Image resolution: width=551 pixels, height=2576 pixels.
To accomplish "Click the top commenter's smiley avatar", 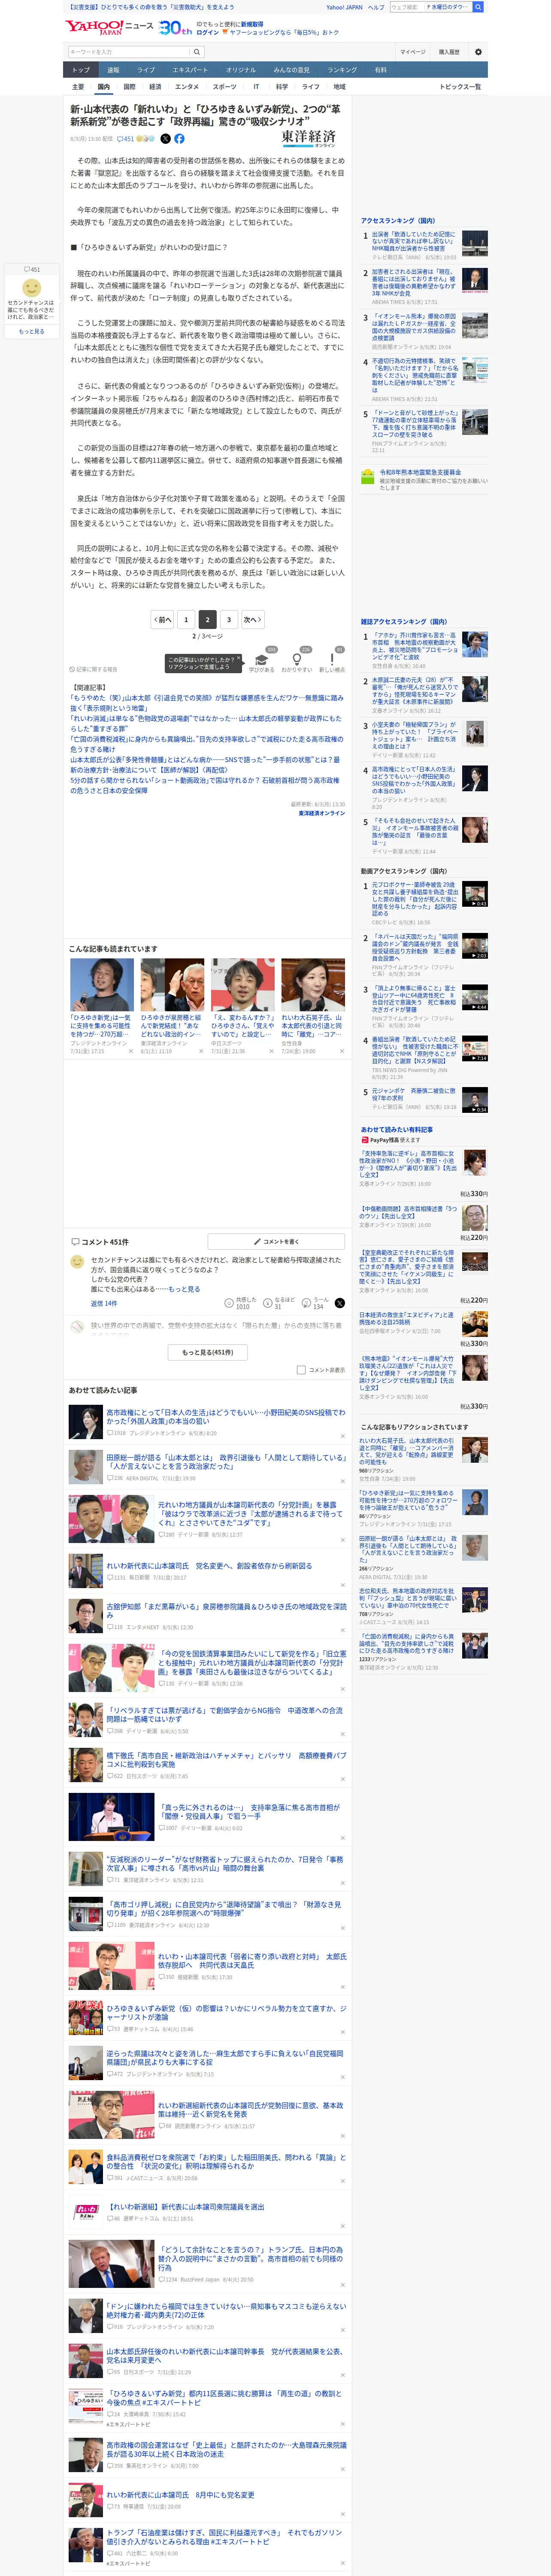I will pyautogui.click(x=77, y=1262).
